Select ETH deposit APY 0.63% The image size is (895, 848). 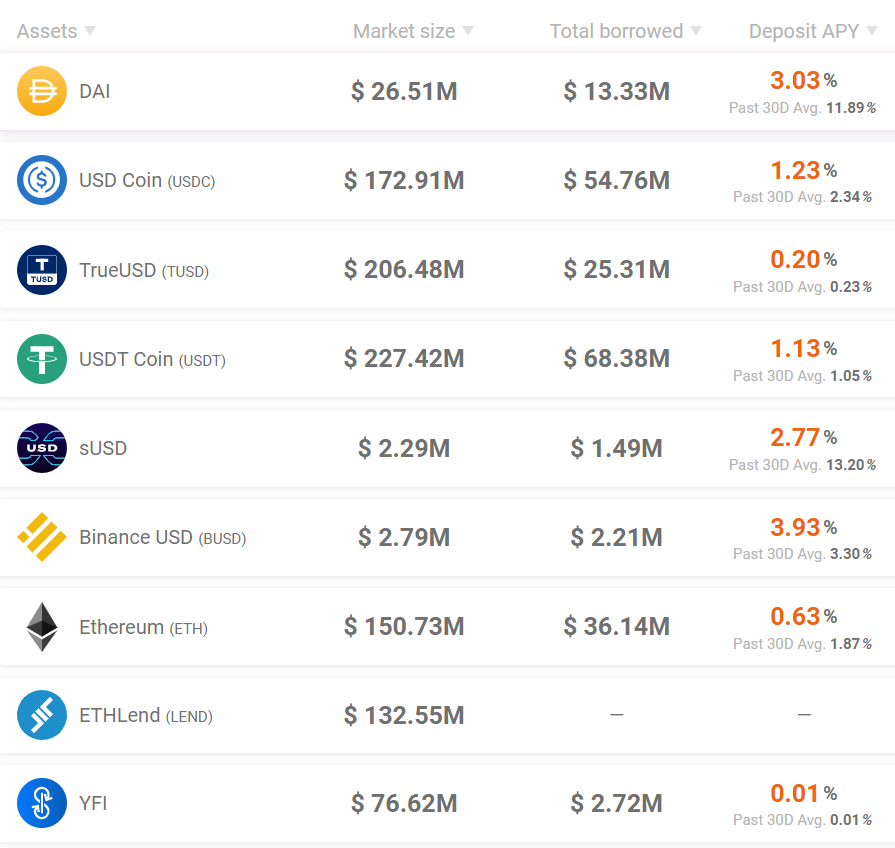pyautogui.click(x=804, y=616)
